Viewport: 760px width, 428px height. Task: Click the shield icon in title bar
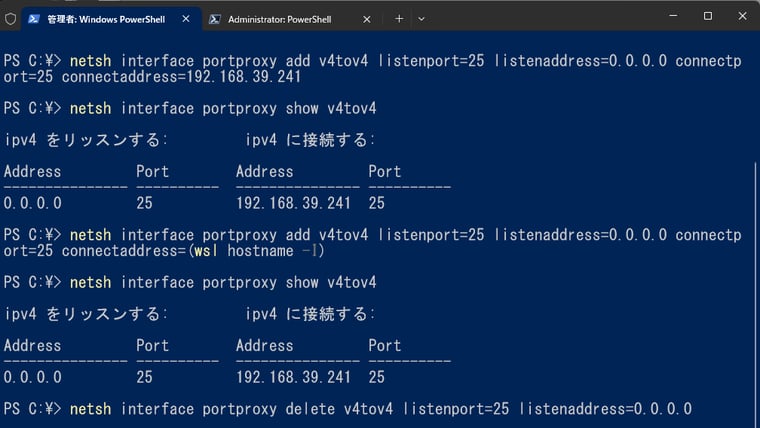(11, 19)
